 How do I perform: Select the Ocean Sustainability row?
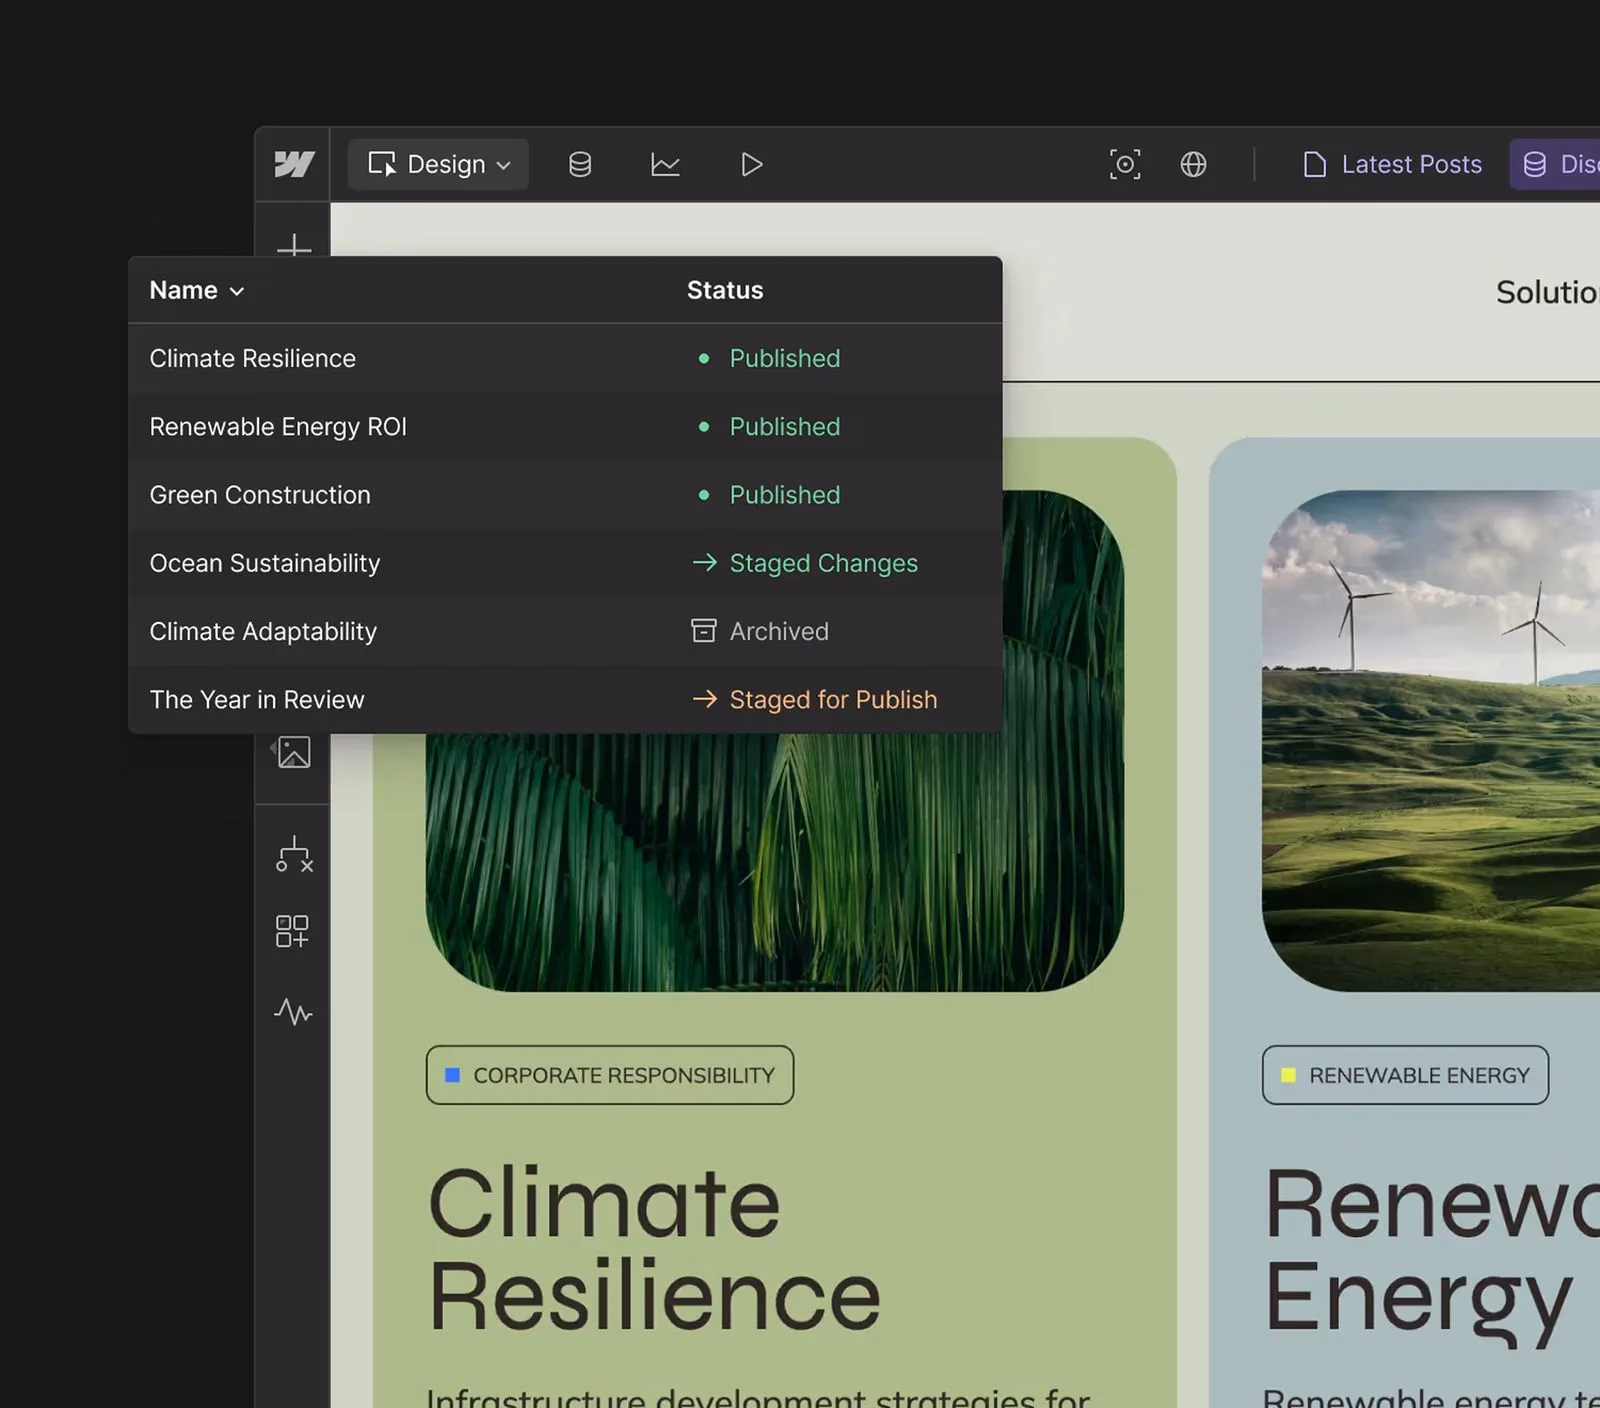tap(565, 563)
